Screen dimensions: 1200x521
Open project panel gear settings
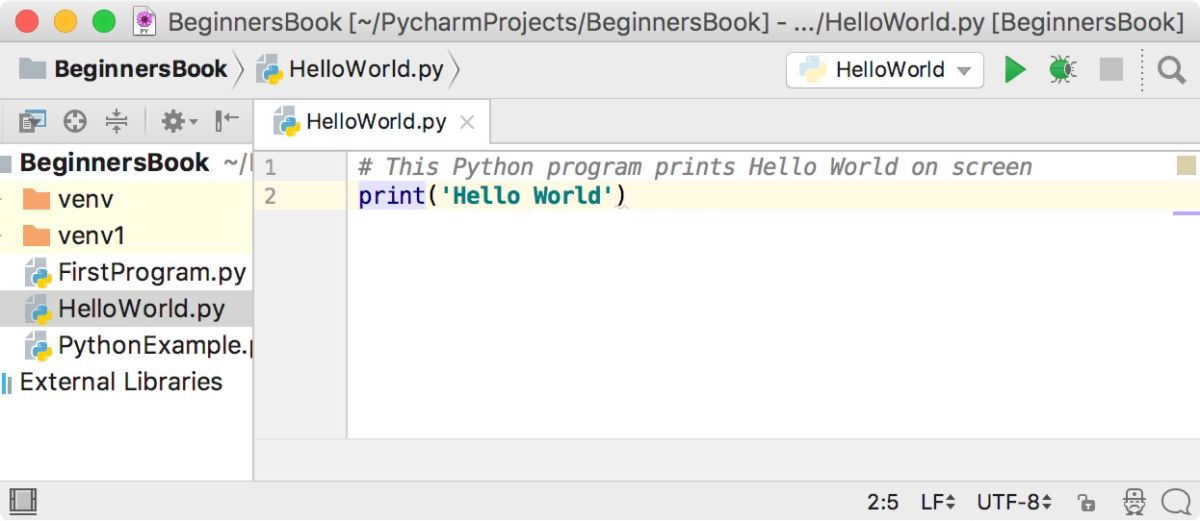179,122
